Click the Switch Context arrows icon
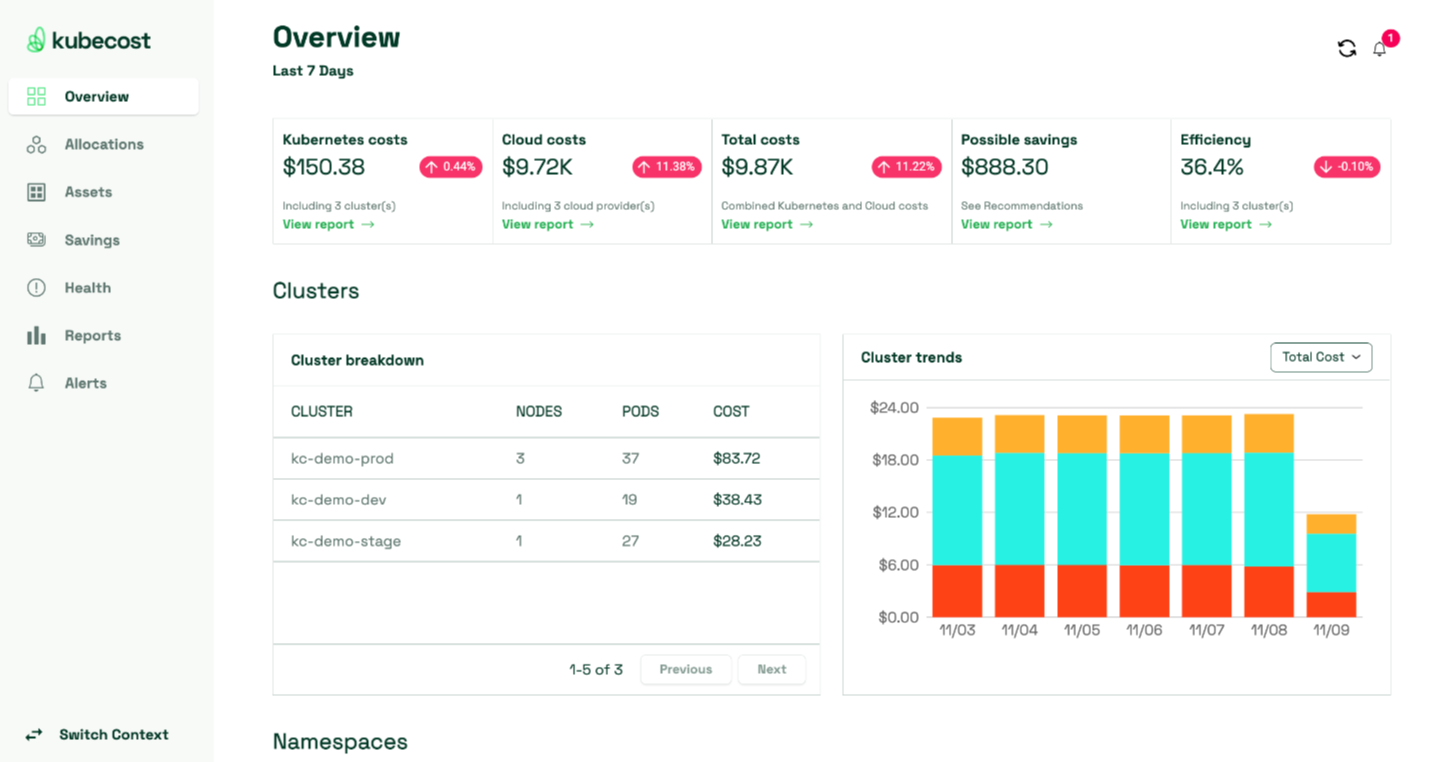Screen dimensions: 1438x762 (33, 734)
